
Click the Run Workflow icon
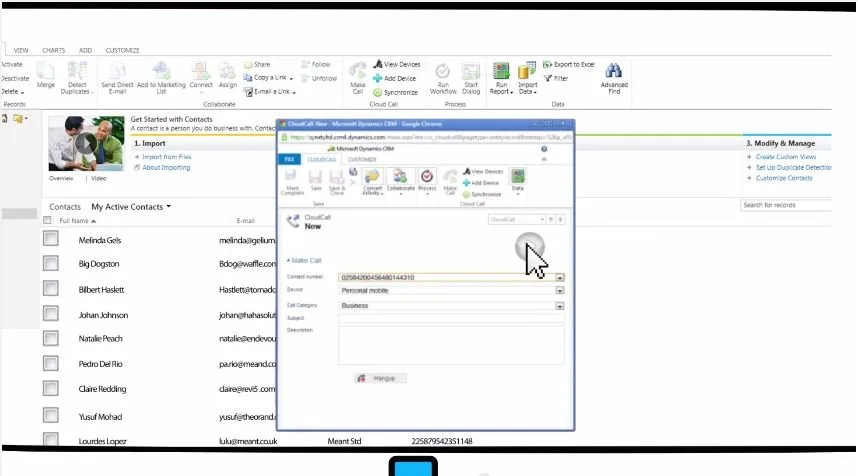tap(443, 78)
